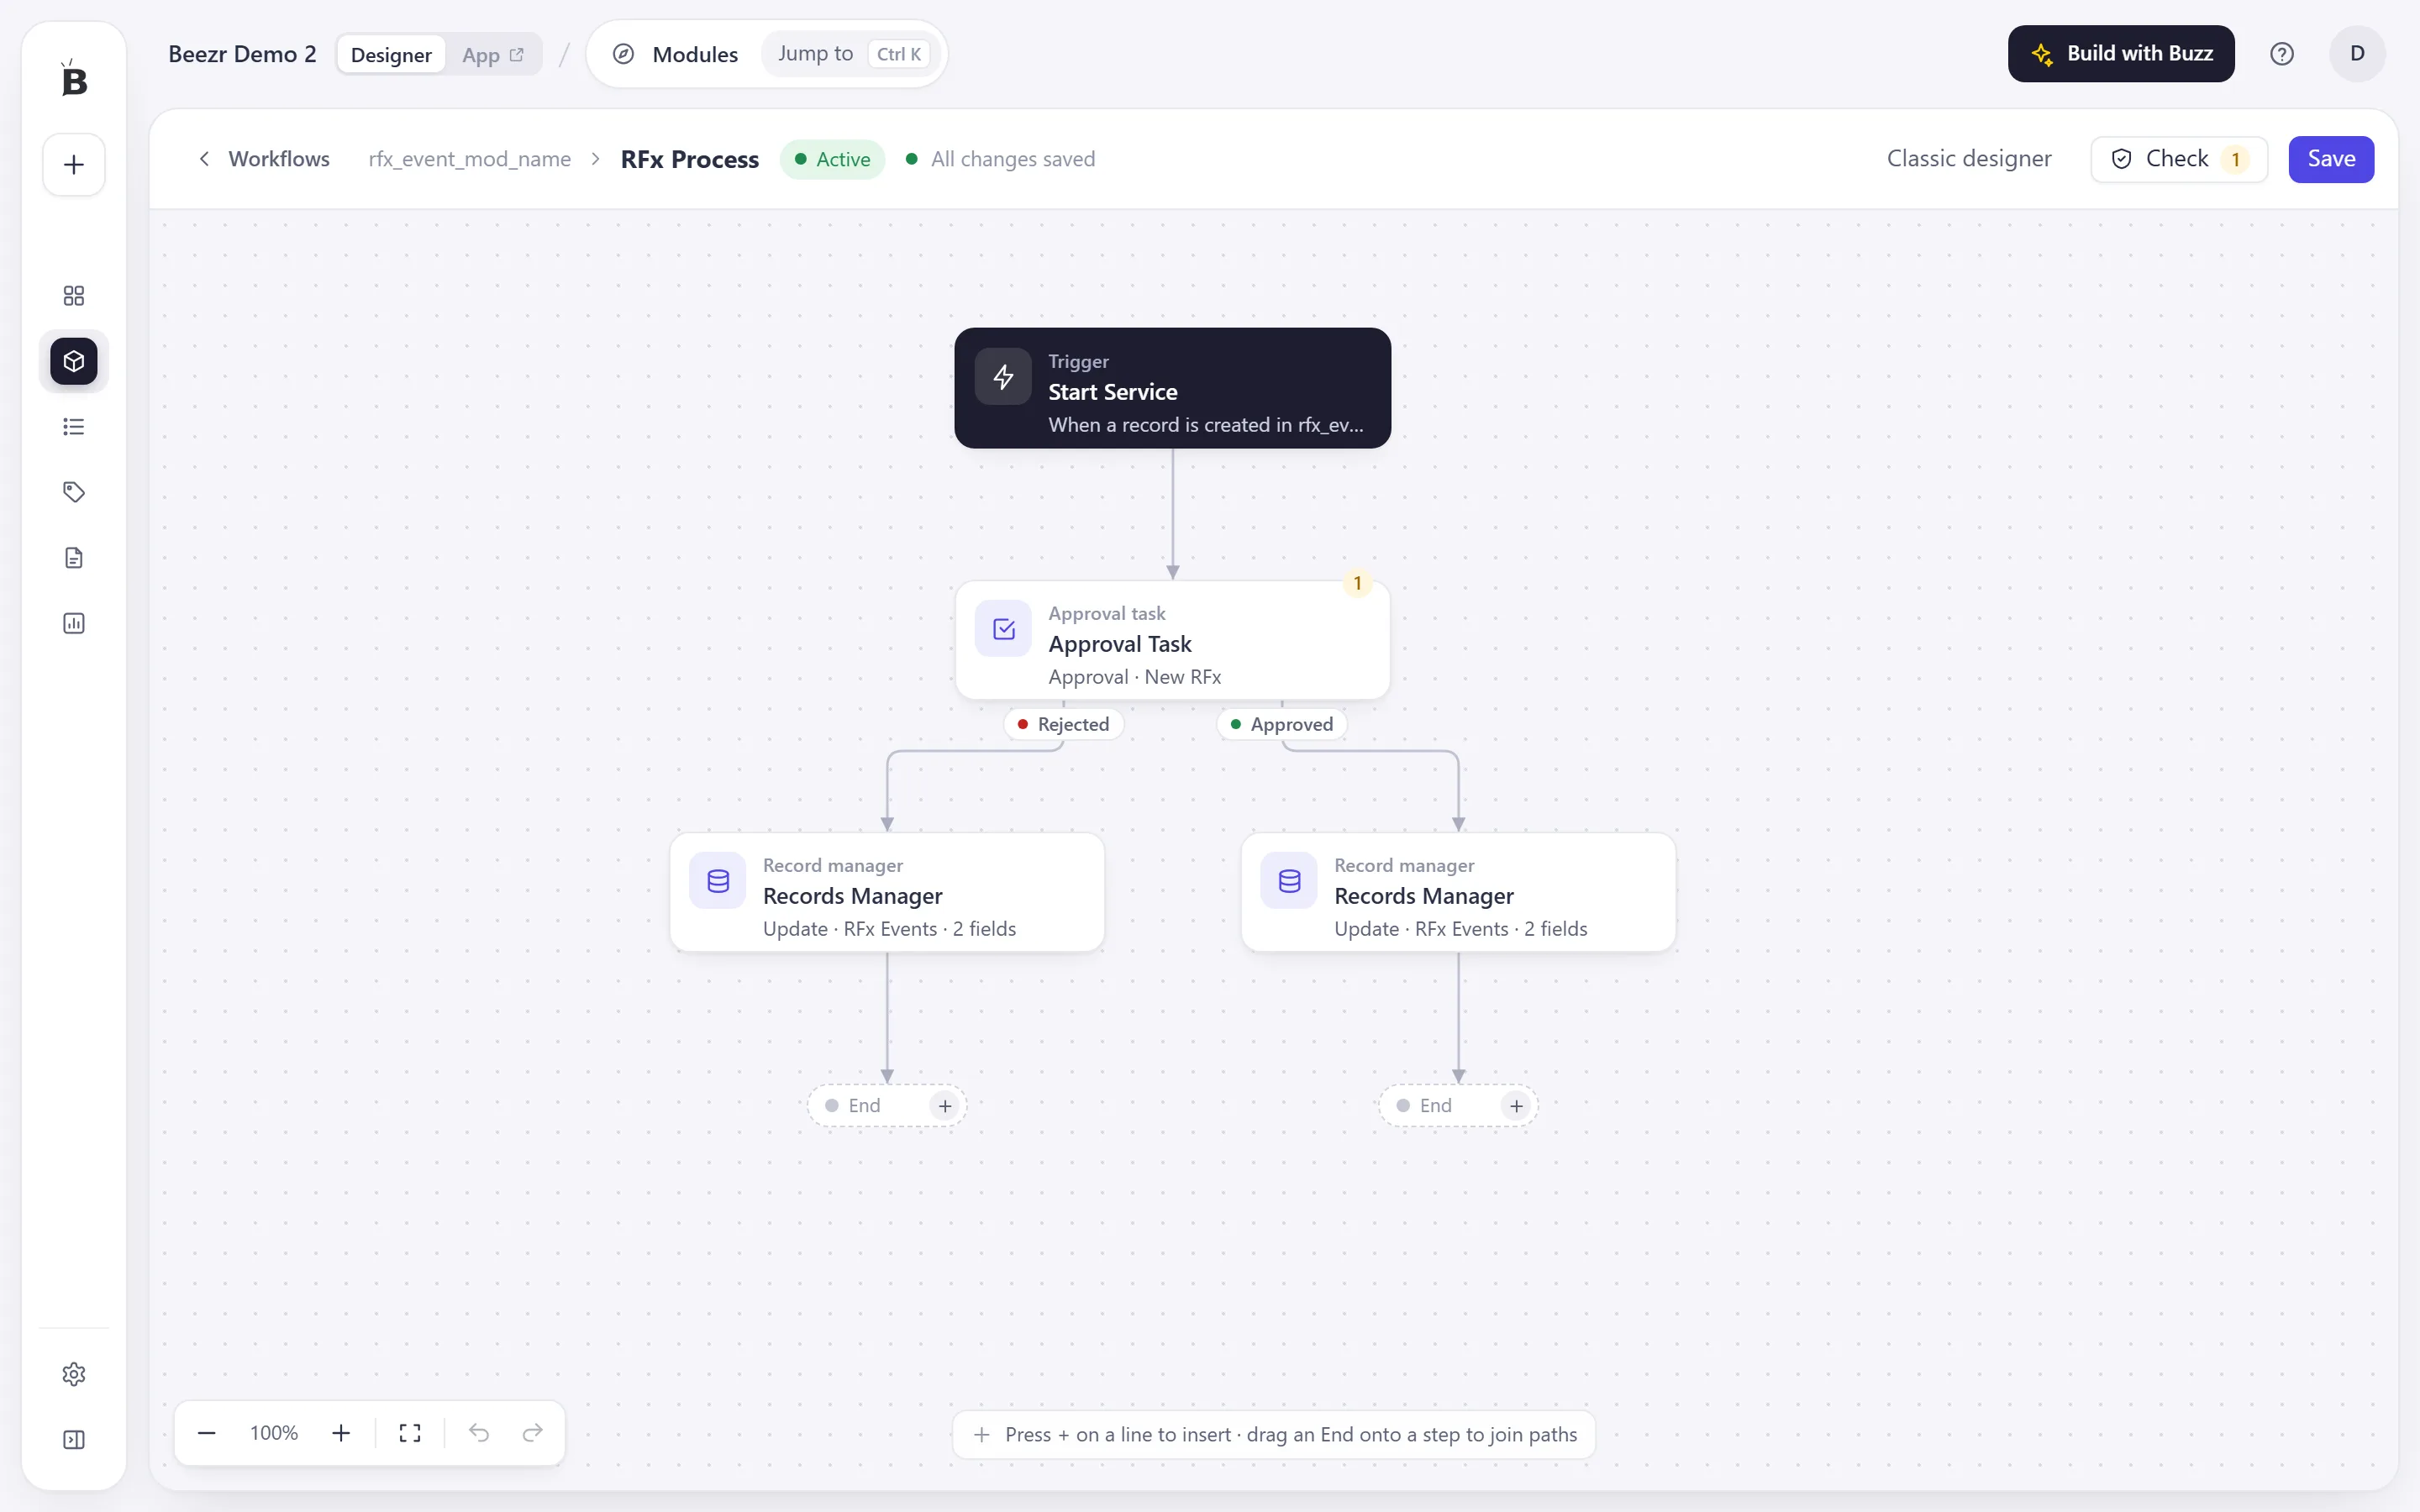The height and width of the screenshot is (1512, 2420).
Task: Click the Active status badge
Action: click(832, 159)
